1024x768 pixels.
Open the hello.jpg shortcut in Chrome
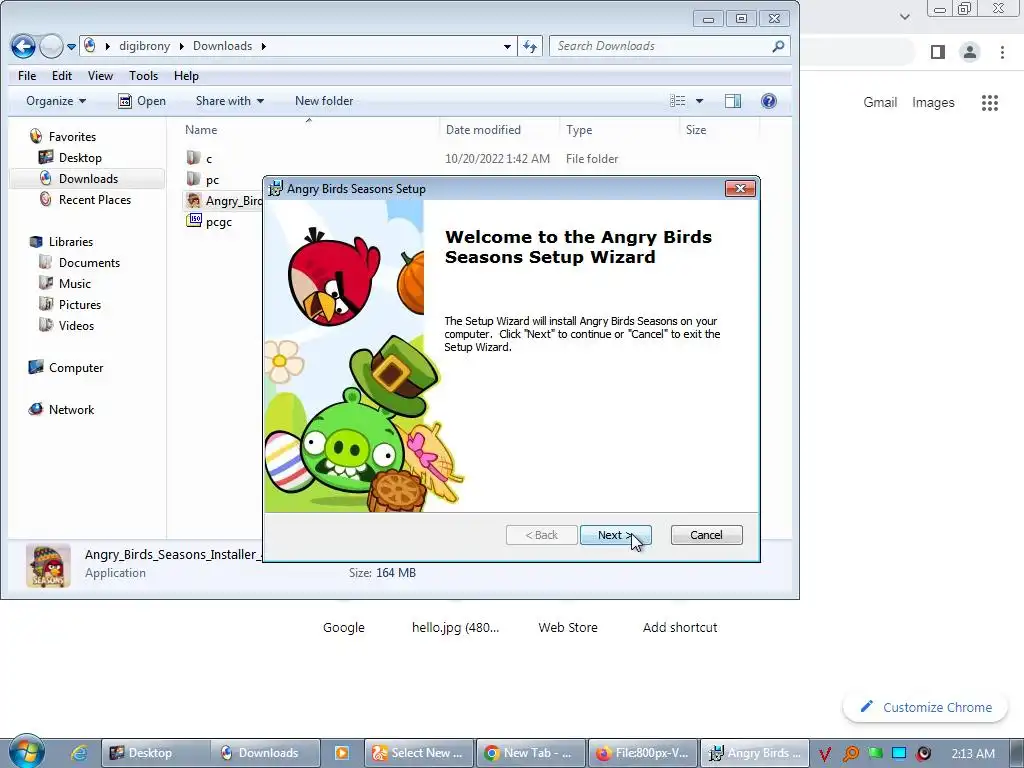pyautogui.click(x=455, y=627)
